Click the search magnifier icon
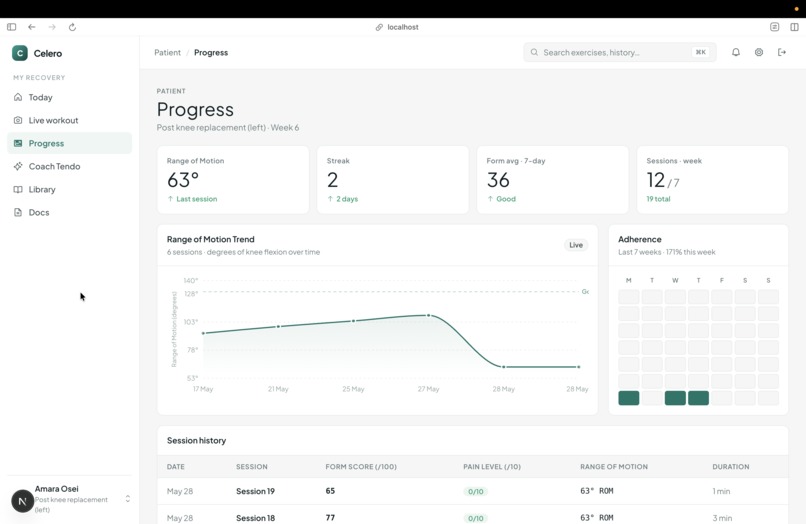The width and height of the screenshot is (806, 524). [534, 52]
